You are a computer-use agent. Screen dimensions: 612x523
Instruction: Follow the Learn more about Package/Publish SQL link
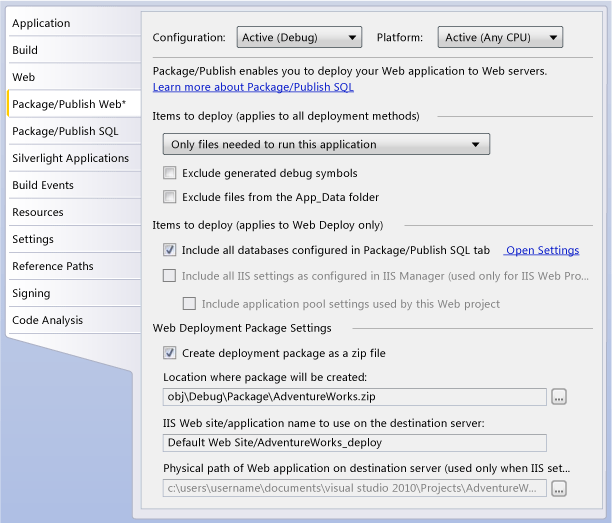click(x=253, y=87)
